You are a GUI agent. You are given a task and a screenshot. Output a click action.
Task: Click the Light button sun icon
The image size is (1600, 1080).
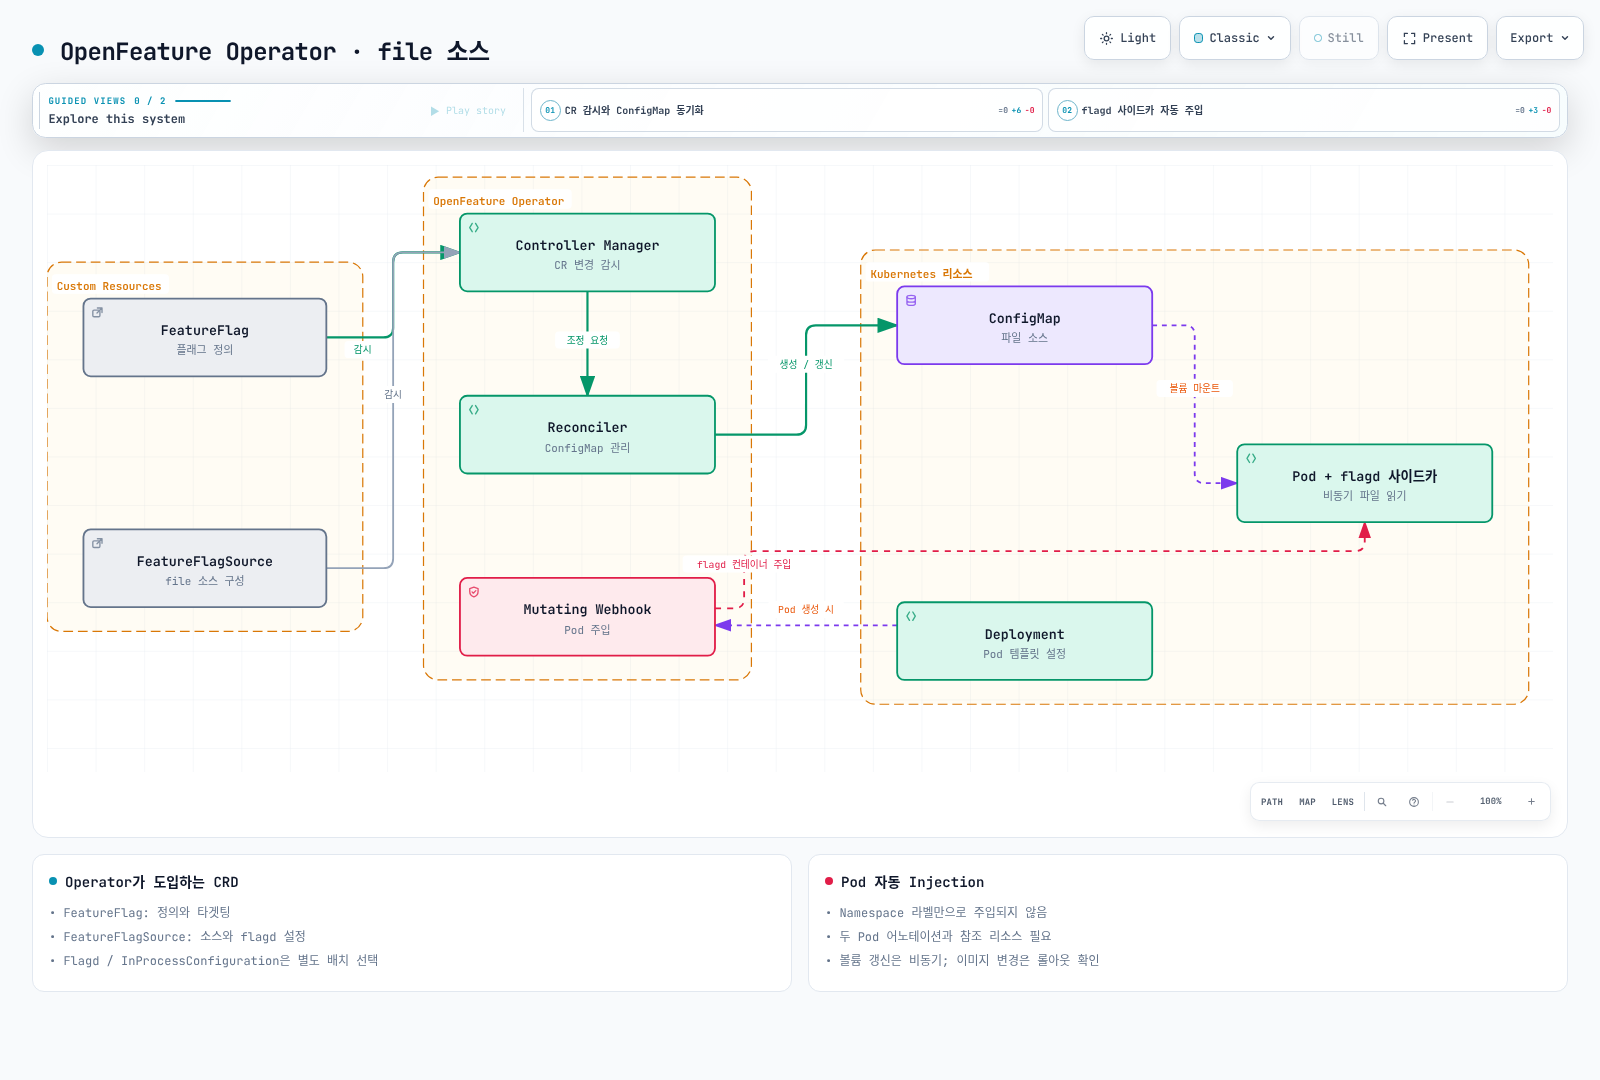(1106, 38)
